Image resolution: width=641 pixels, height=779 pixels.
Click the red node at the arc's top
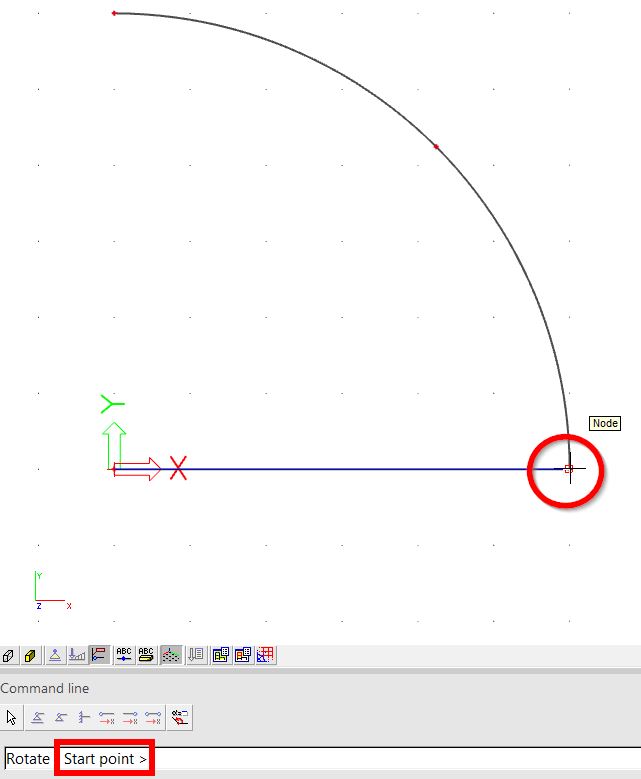(x=114, y=13)
